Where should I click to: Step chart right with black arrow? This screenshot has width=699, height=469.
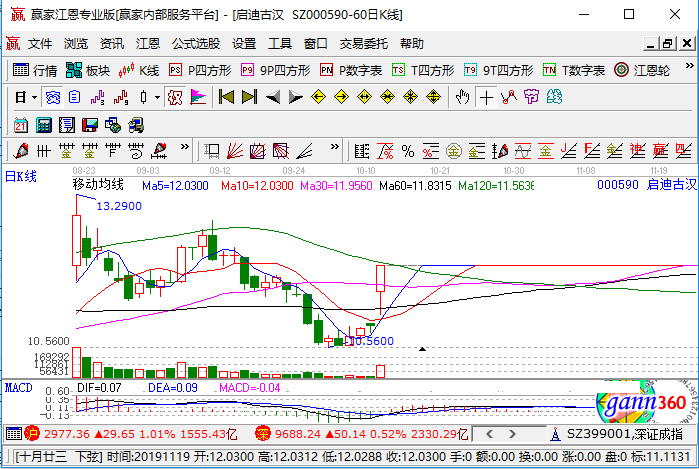click(296, 97)
